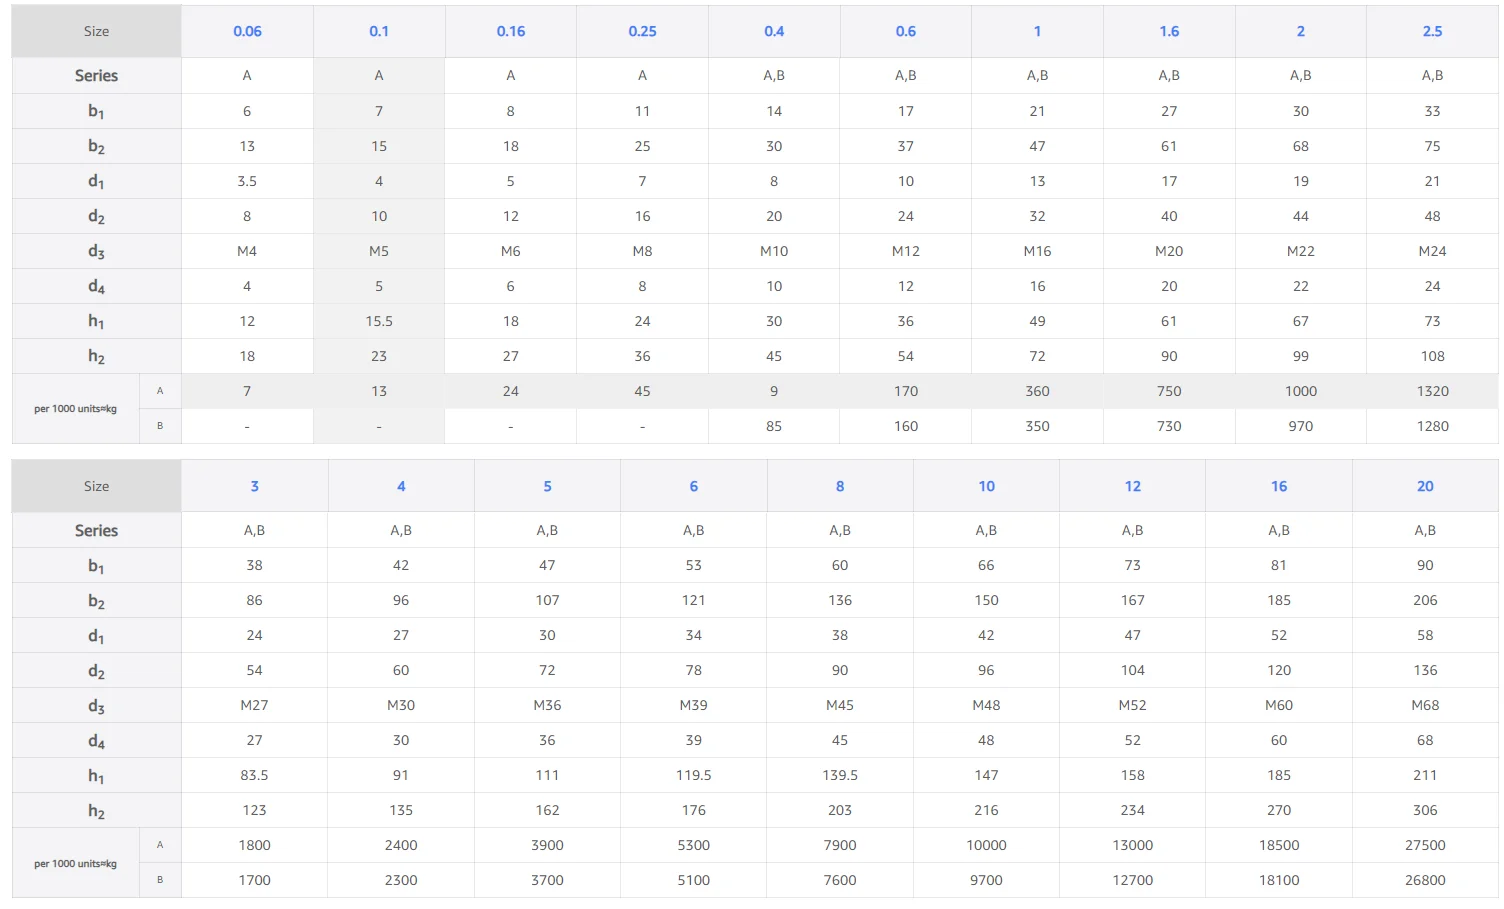Open the 0.1 size column link
This screenshot has width=1504, height=909.
point(379,31)
